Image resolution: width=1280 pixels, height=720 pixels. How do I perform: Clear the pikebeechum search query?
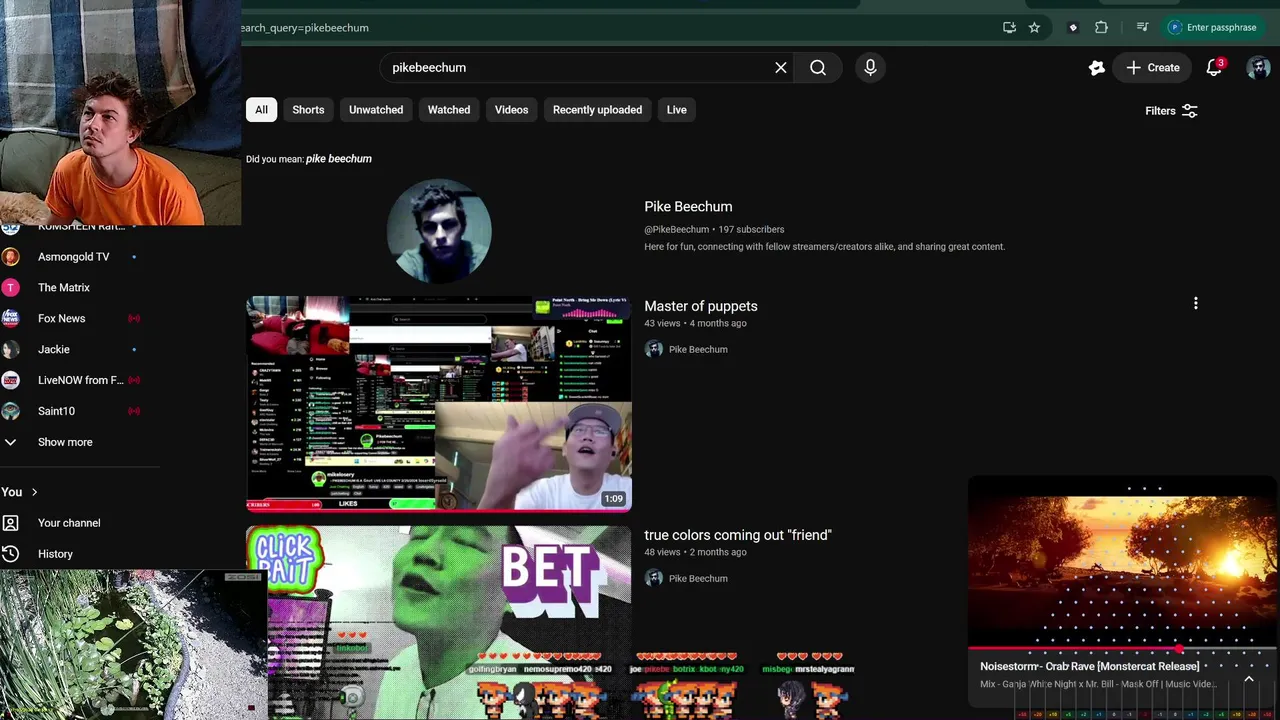pyautogui.click(x=781, y=68)
